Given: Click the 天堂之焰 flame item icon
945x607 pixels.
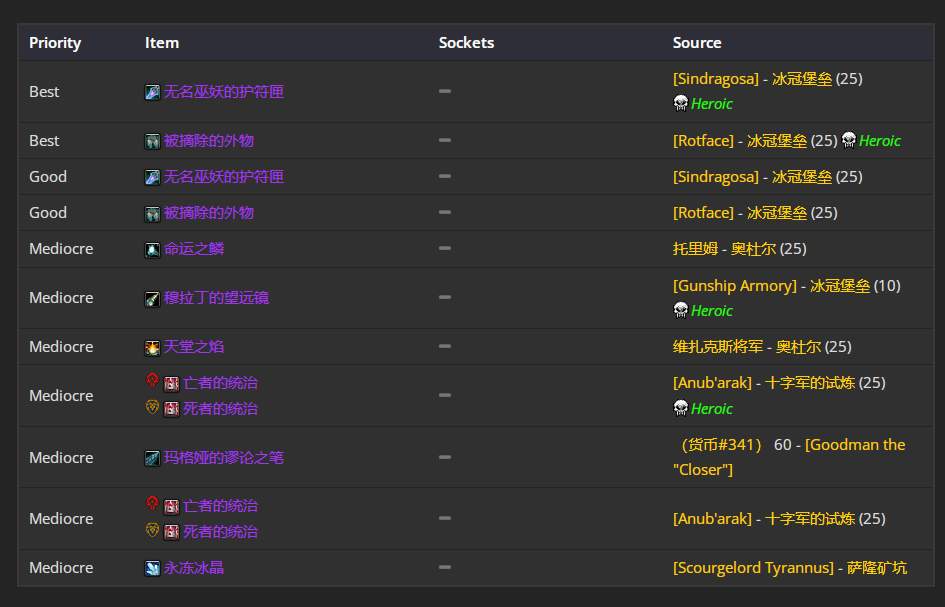Looking at the screenshot, I should click(152, 348).
